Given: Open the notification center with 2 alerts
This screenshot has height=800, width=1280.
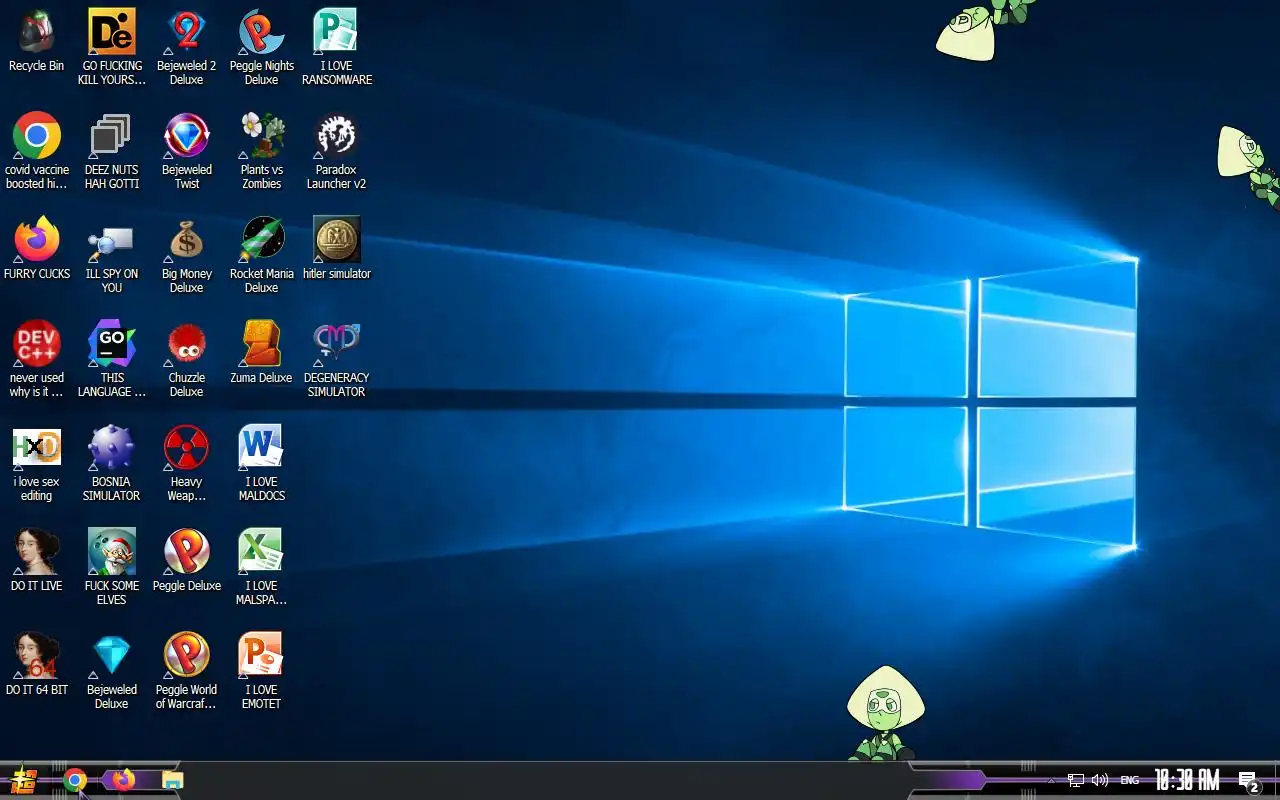Looking at the screenshot, I should pyautogui.click(x=1248, y=781).
